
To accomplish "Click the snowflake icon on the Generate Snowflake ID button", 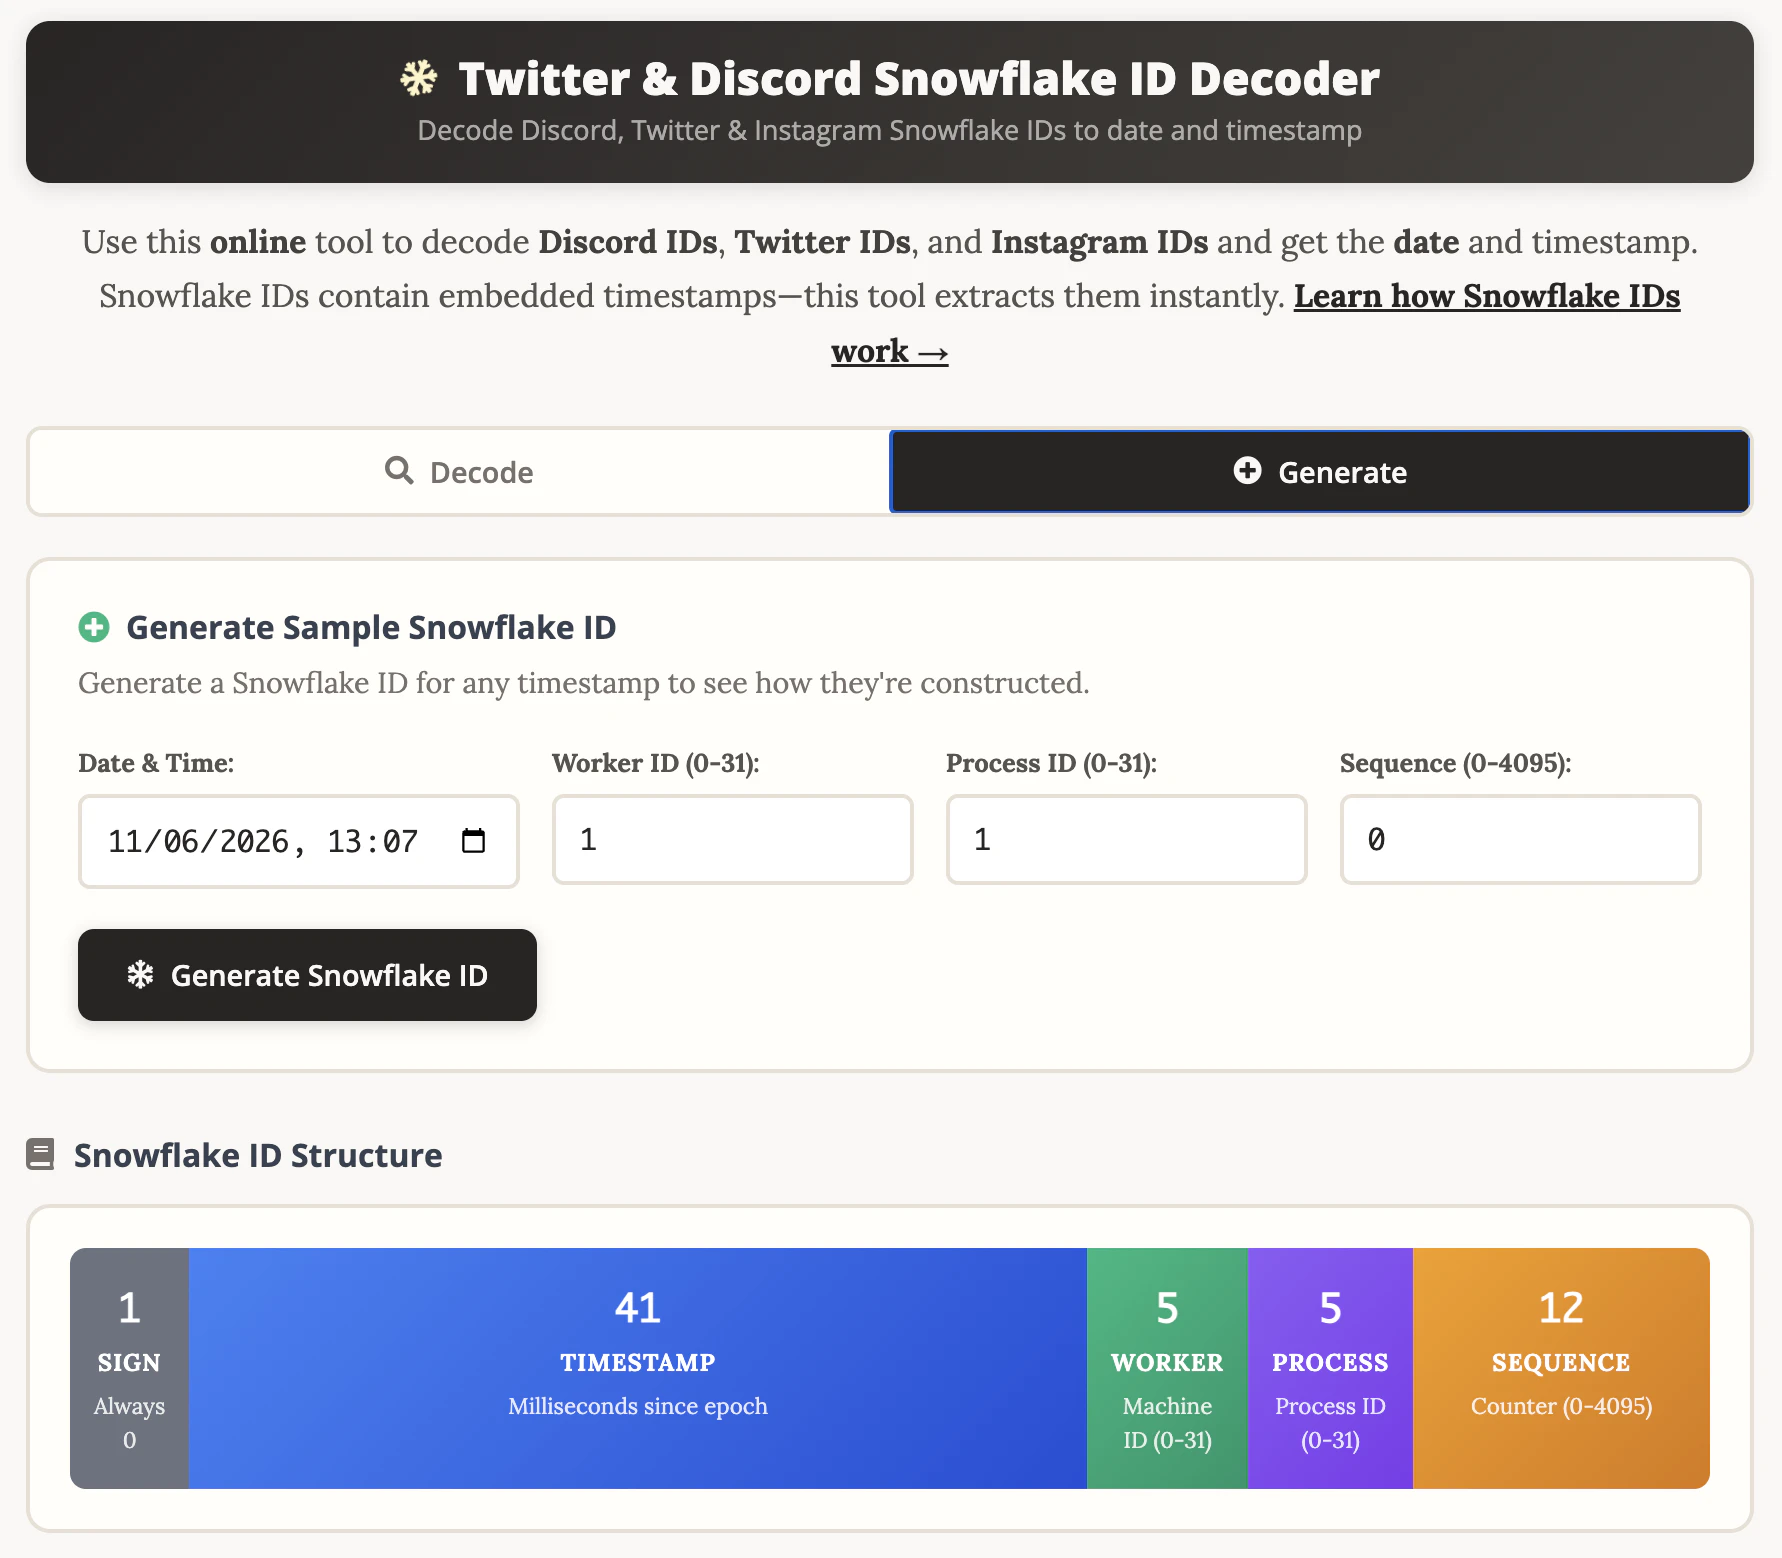I will point(141,974).
